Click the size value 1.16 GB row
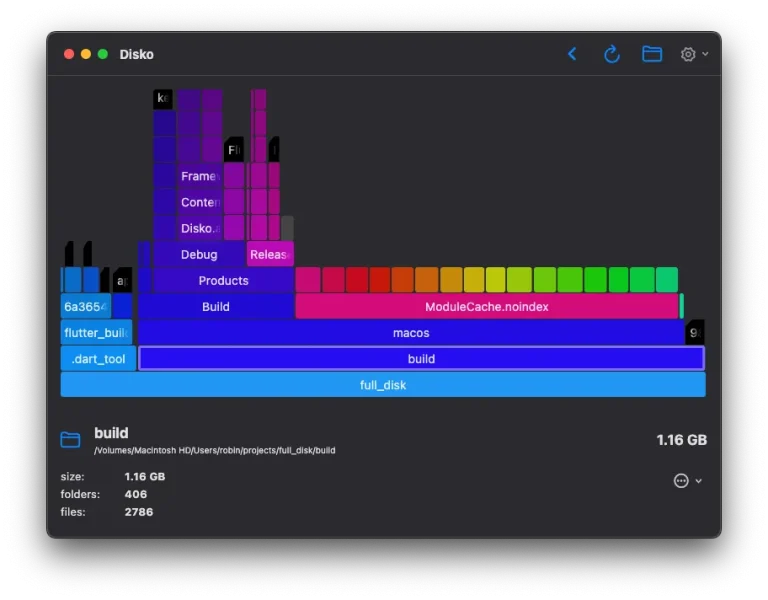Image resolution: width=768 pixels, height=600 pixels. click(x=144, y=477)
